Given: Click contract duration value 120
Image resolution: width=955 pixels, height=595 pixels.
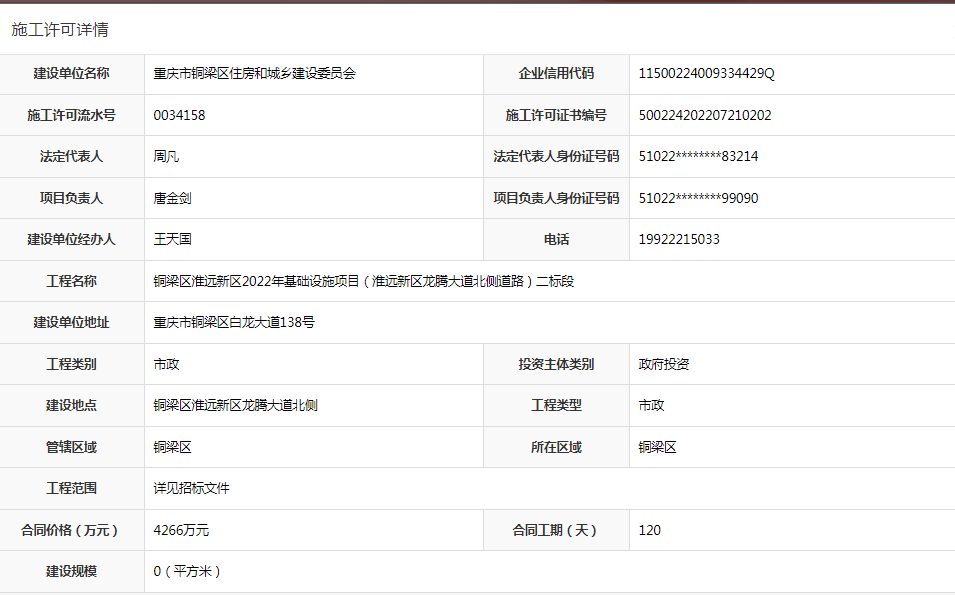Looking at the screenshot, I should tap(650, 530).
